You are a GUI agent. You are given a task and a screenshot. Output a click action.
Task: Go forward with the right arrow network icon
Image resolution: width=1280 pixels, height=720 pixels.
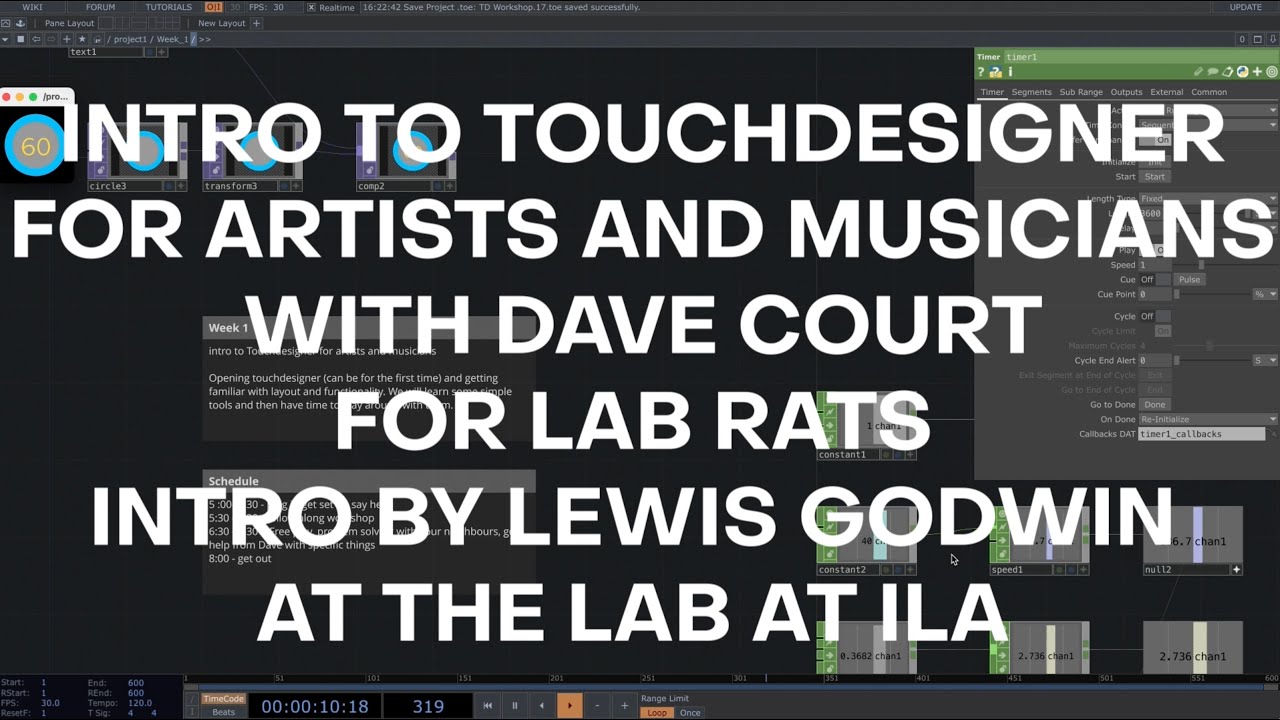(x=52, y=39)
